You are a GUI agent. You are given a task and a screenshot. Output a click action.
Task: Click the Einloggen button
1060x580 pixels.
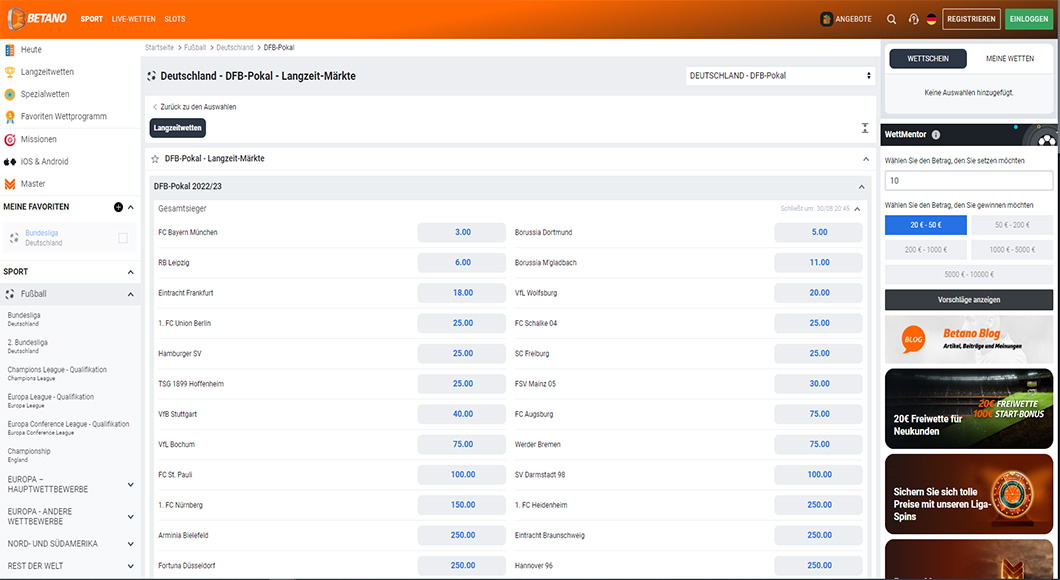point(1029,19)
